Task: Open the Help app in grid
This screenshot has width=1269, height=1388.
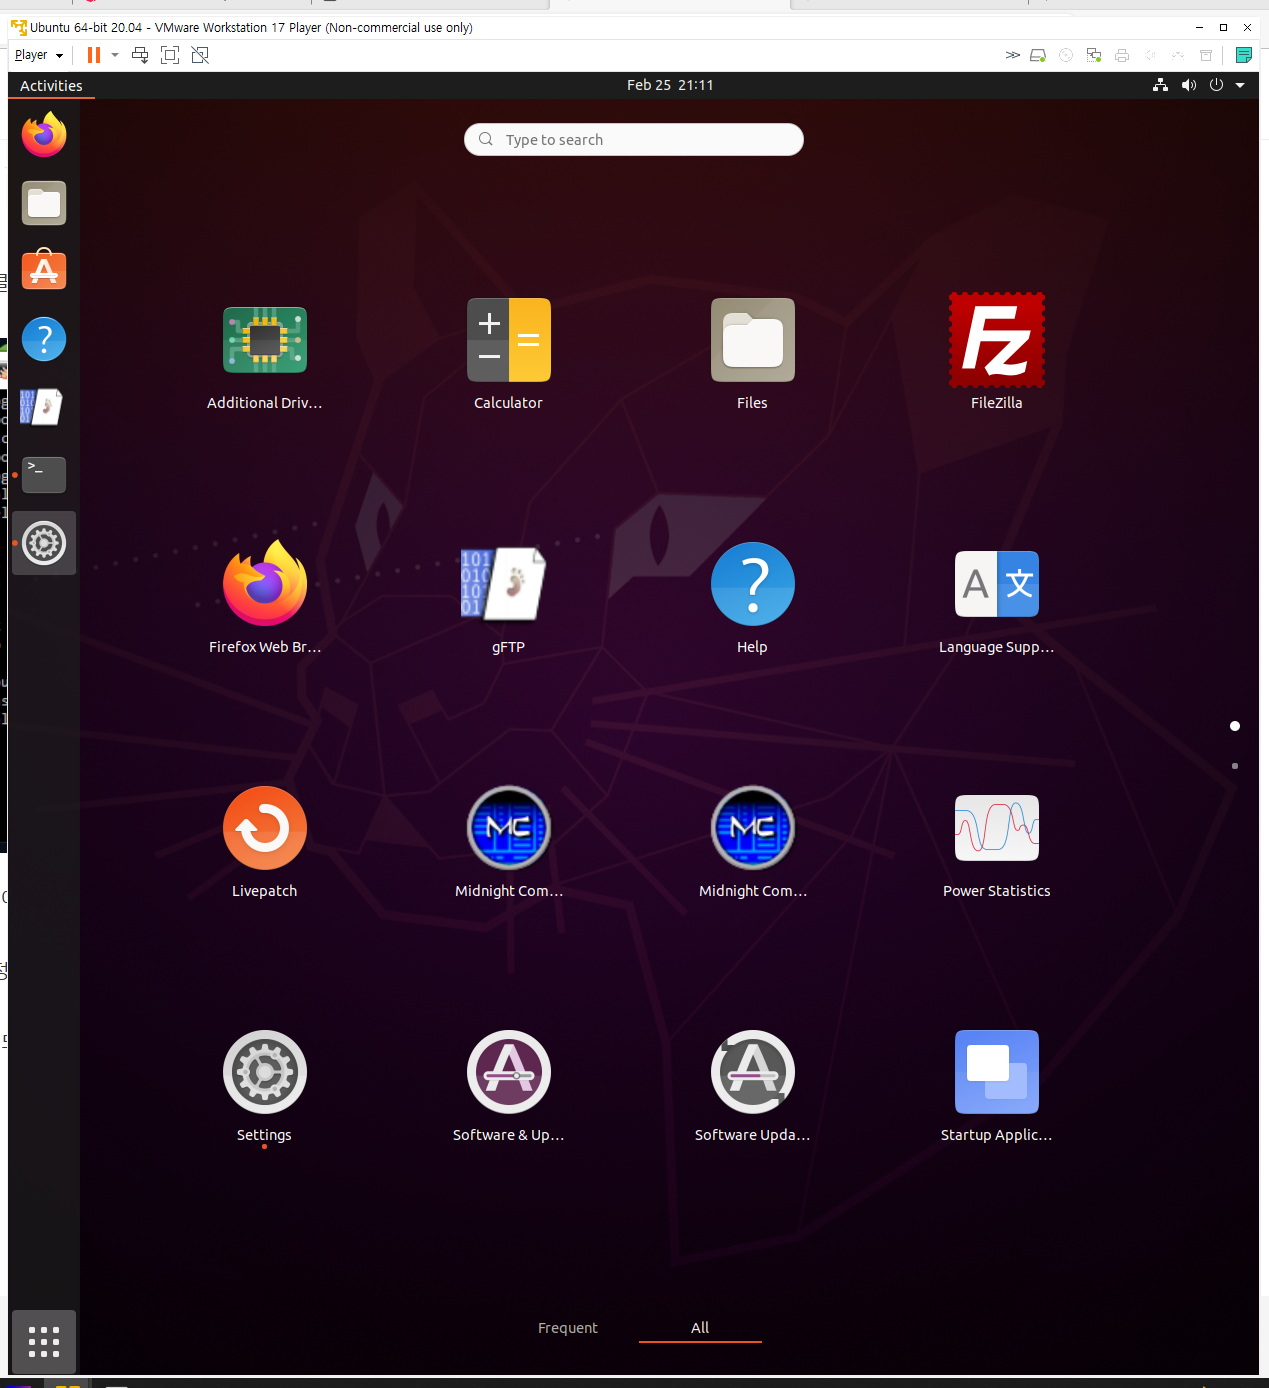Action: point(752,584)
